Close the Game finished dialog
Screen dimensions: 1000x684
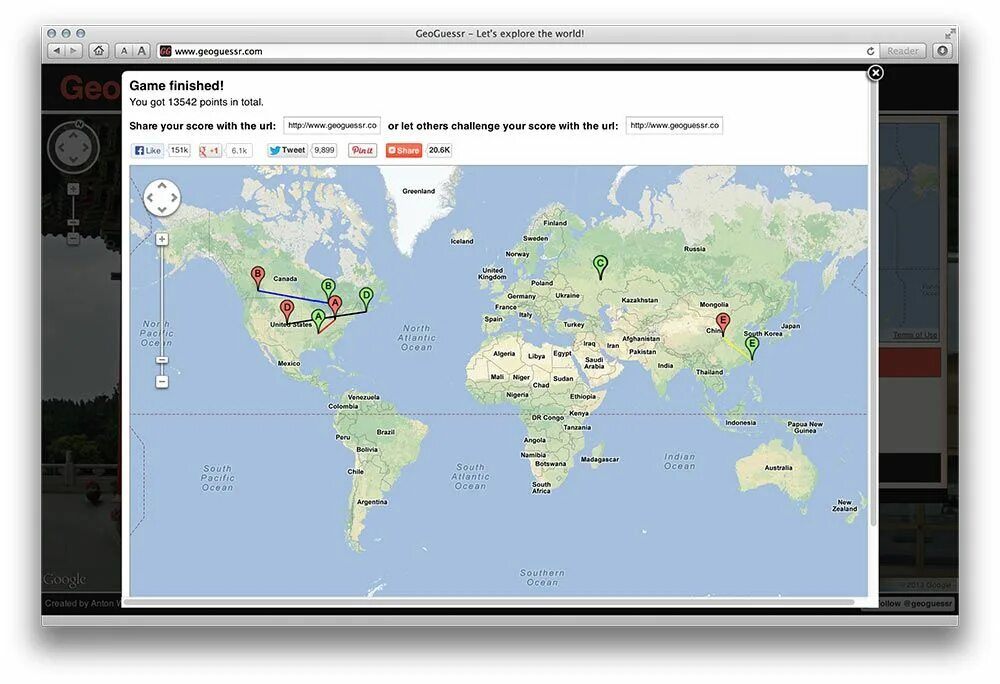point(876,73)
